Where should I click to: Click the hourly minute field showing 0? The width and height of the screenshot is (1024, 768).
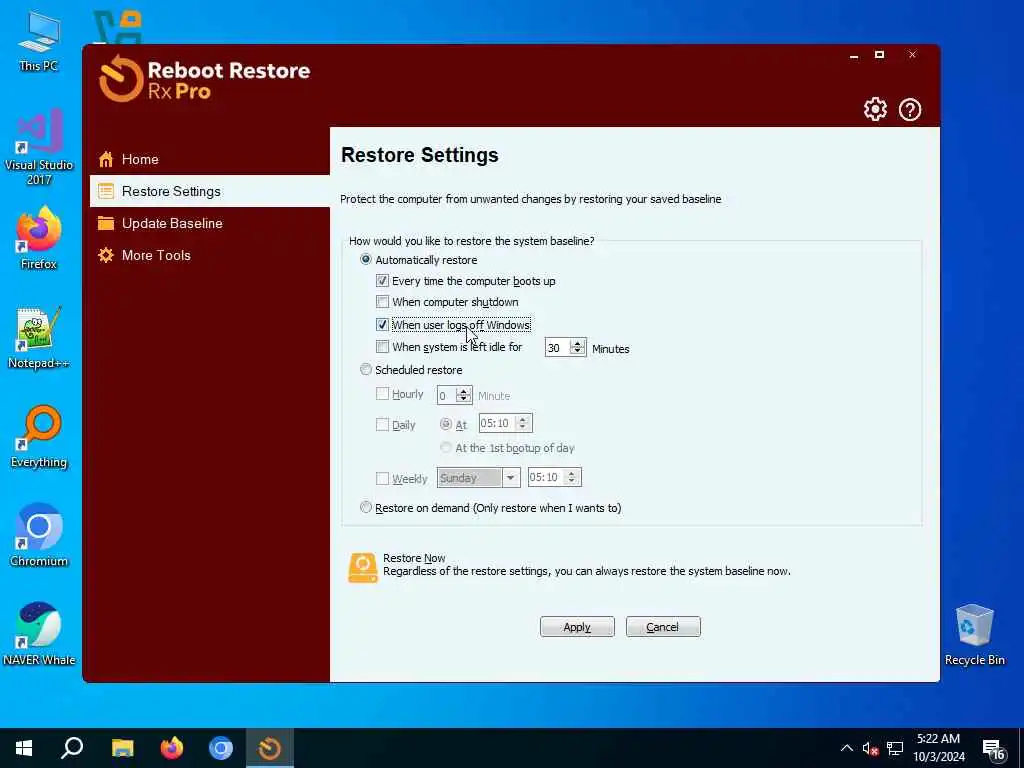coord(446,396)
